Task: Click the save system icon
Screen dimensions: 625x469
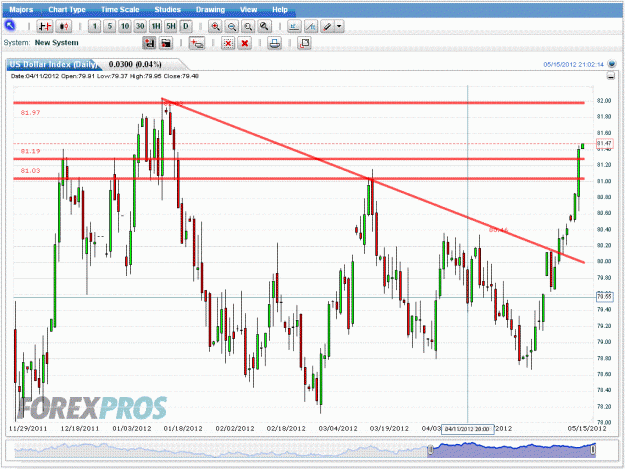Action: (149, 43)
